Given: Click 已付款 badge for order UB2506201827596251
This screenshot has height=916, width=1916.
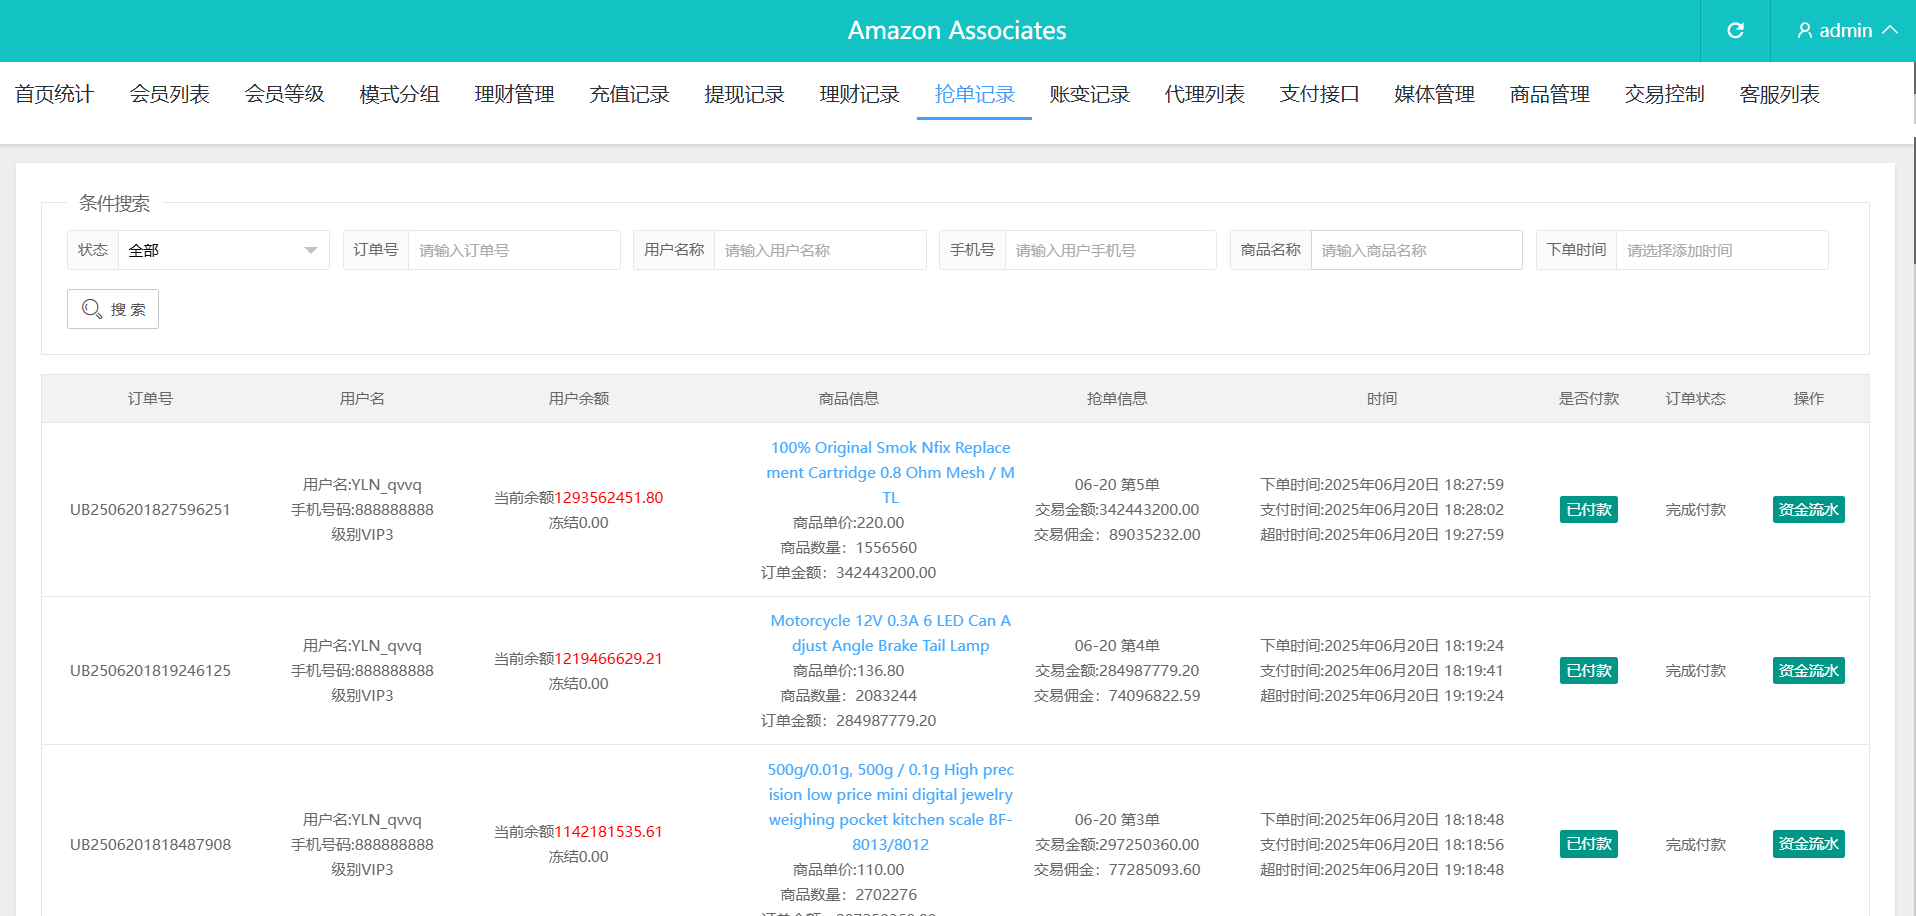Looking at the screenshot, I should [1589, 509].
